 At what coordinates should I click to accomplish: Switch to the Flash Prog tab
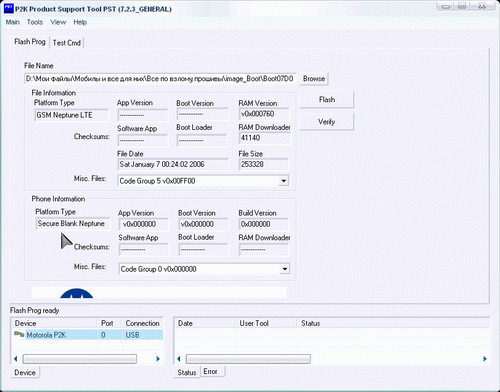pos(30,42)
